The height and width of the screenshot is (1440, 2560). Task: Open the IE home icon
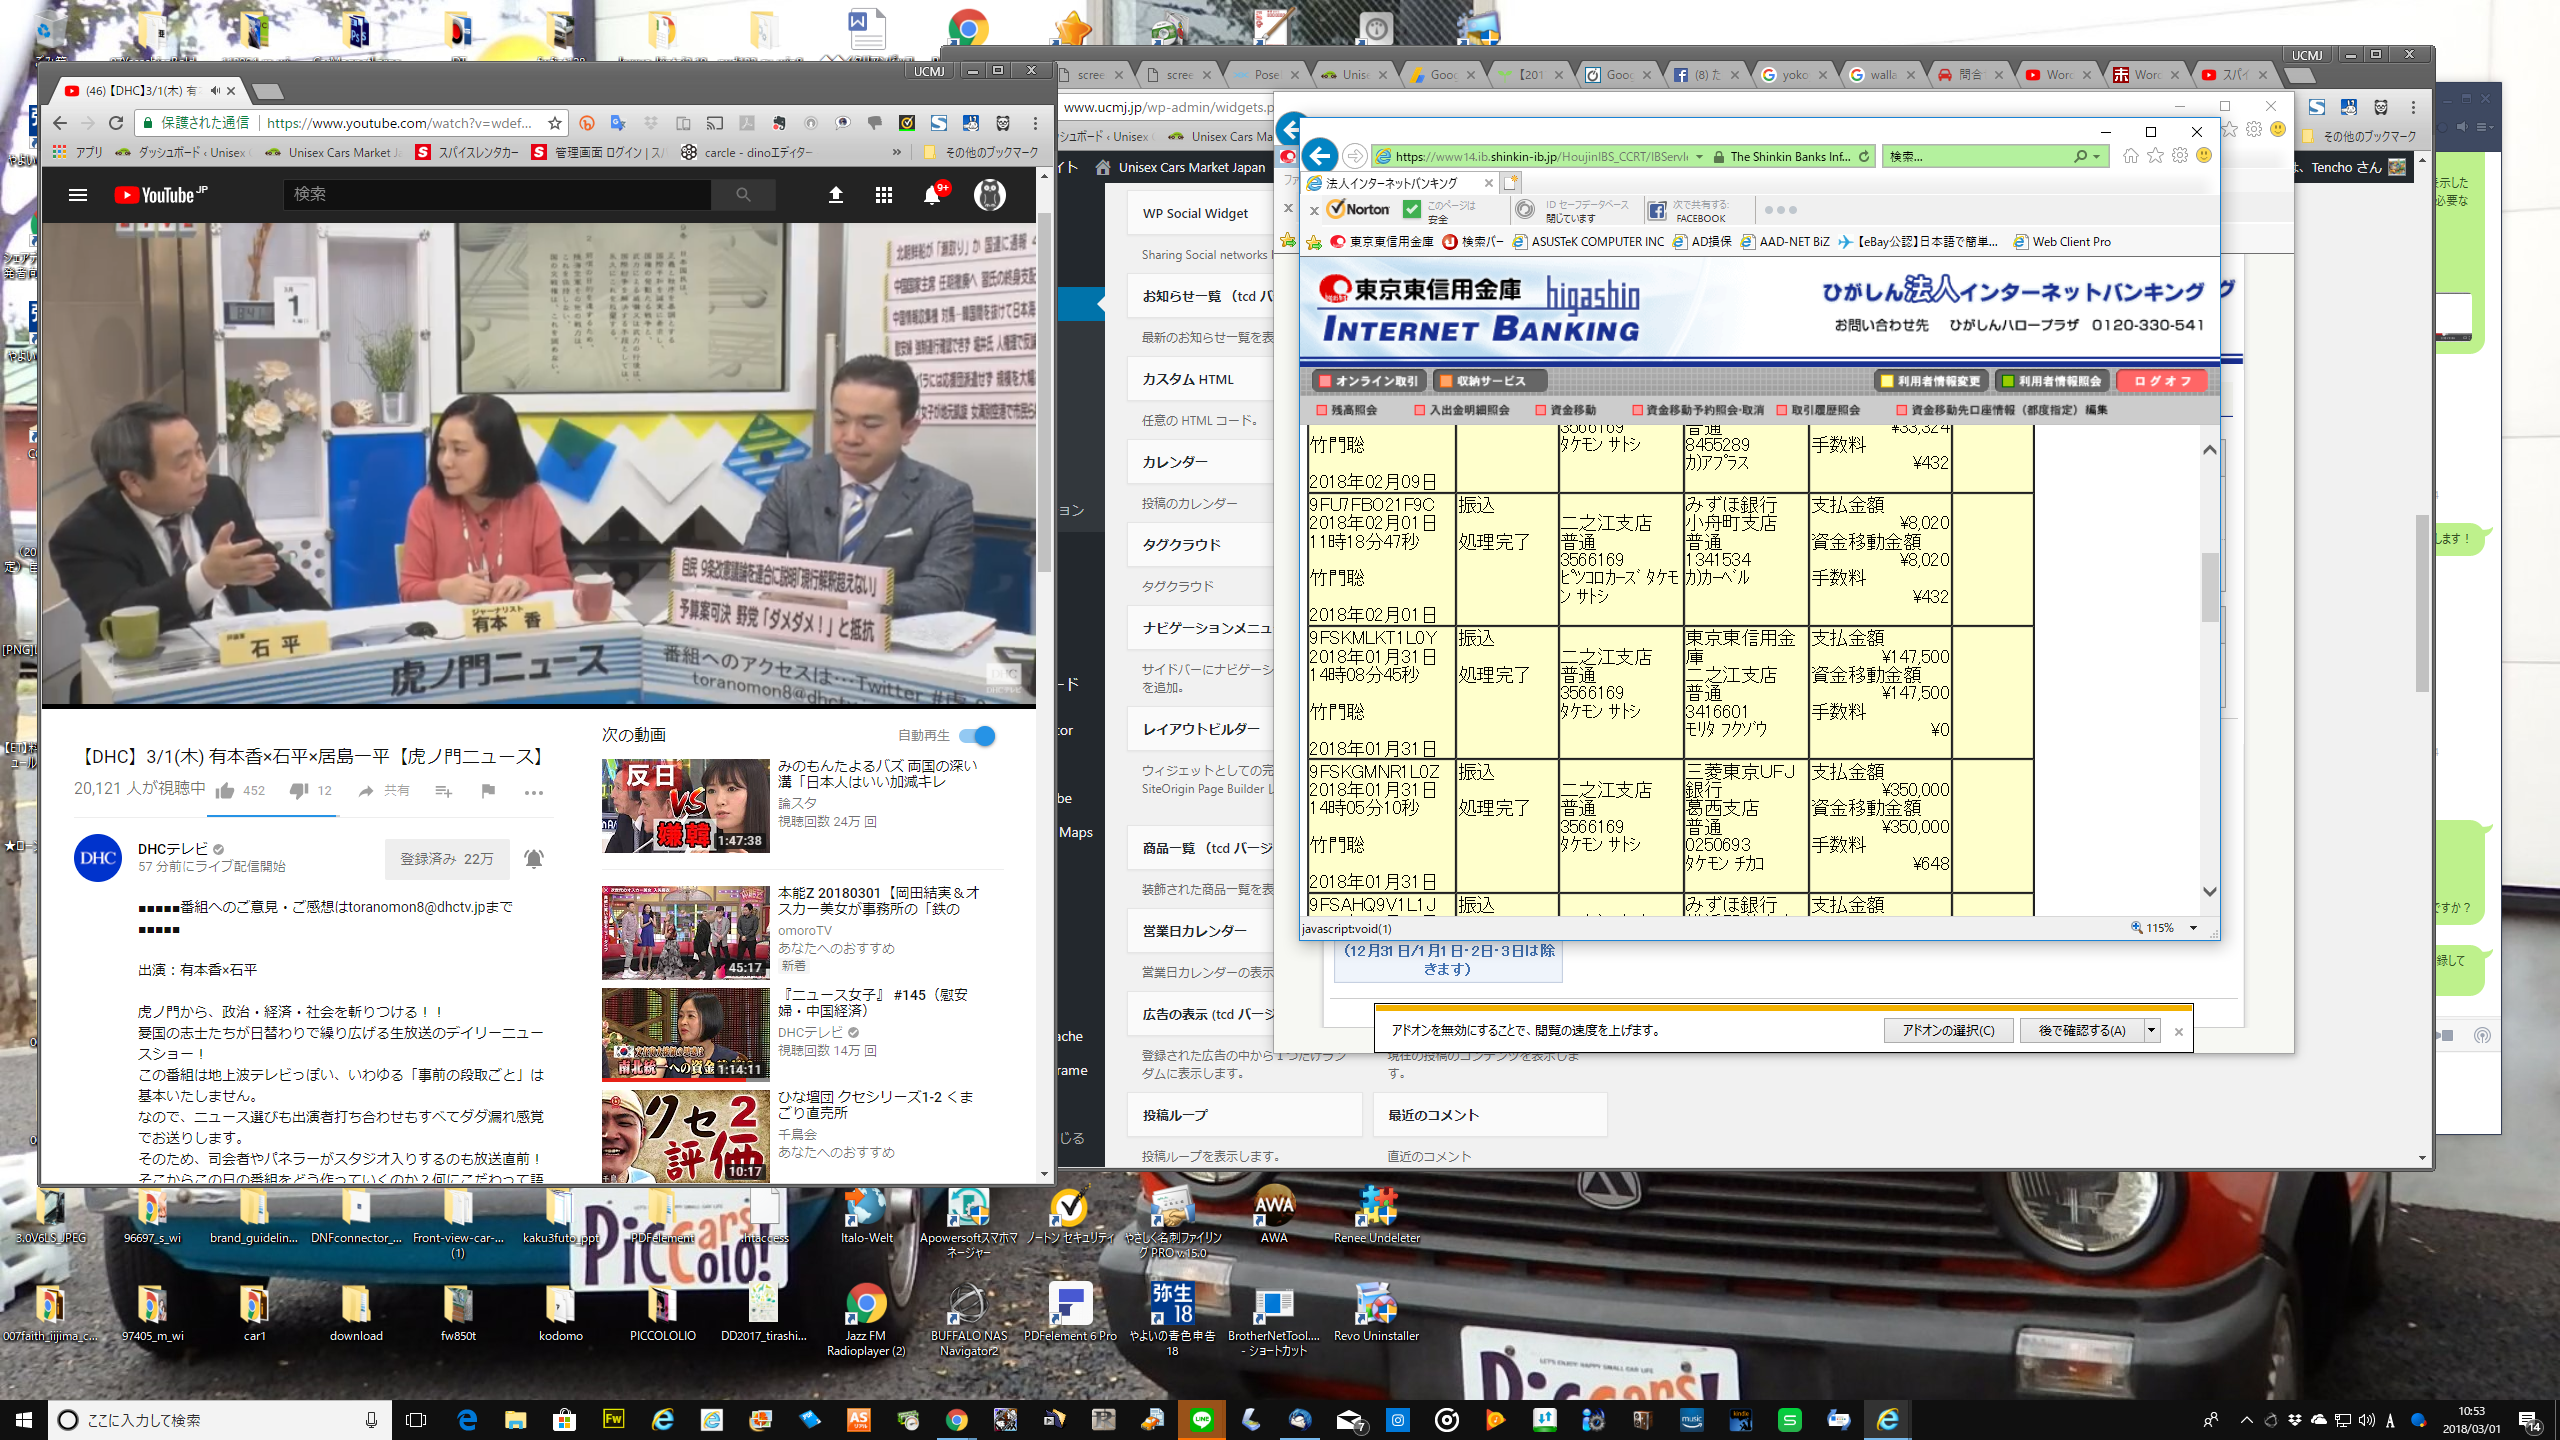[2131, 155]
